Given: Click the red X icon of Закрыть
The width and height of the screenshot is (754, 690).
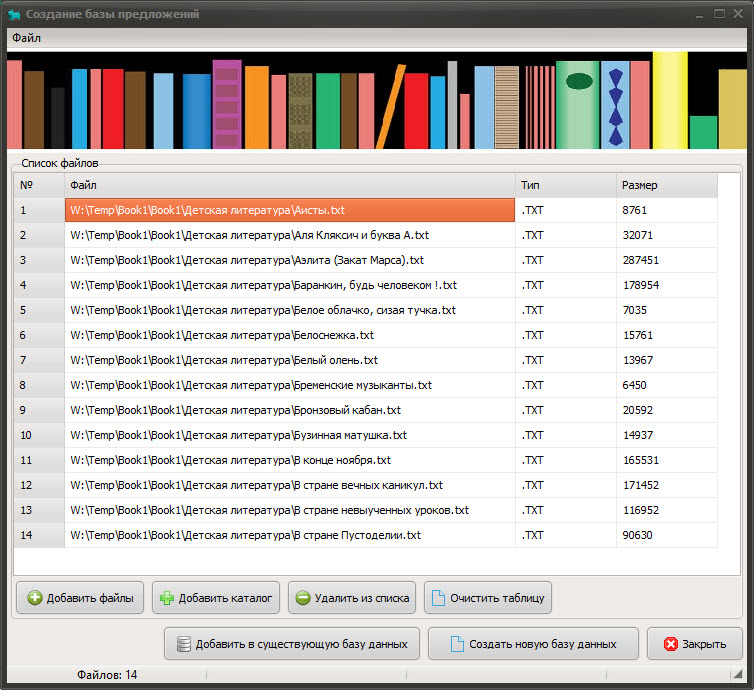Looking at the screenshot, I should point(670,644).
